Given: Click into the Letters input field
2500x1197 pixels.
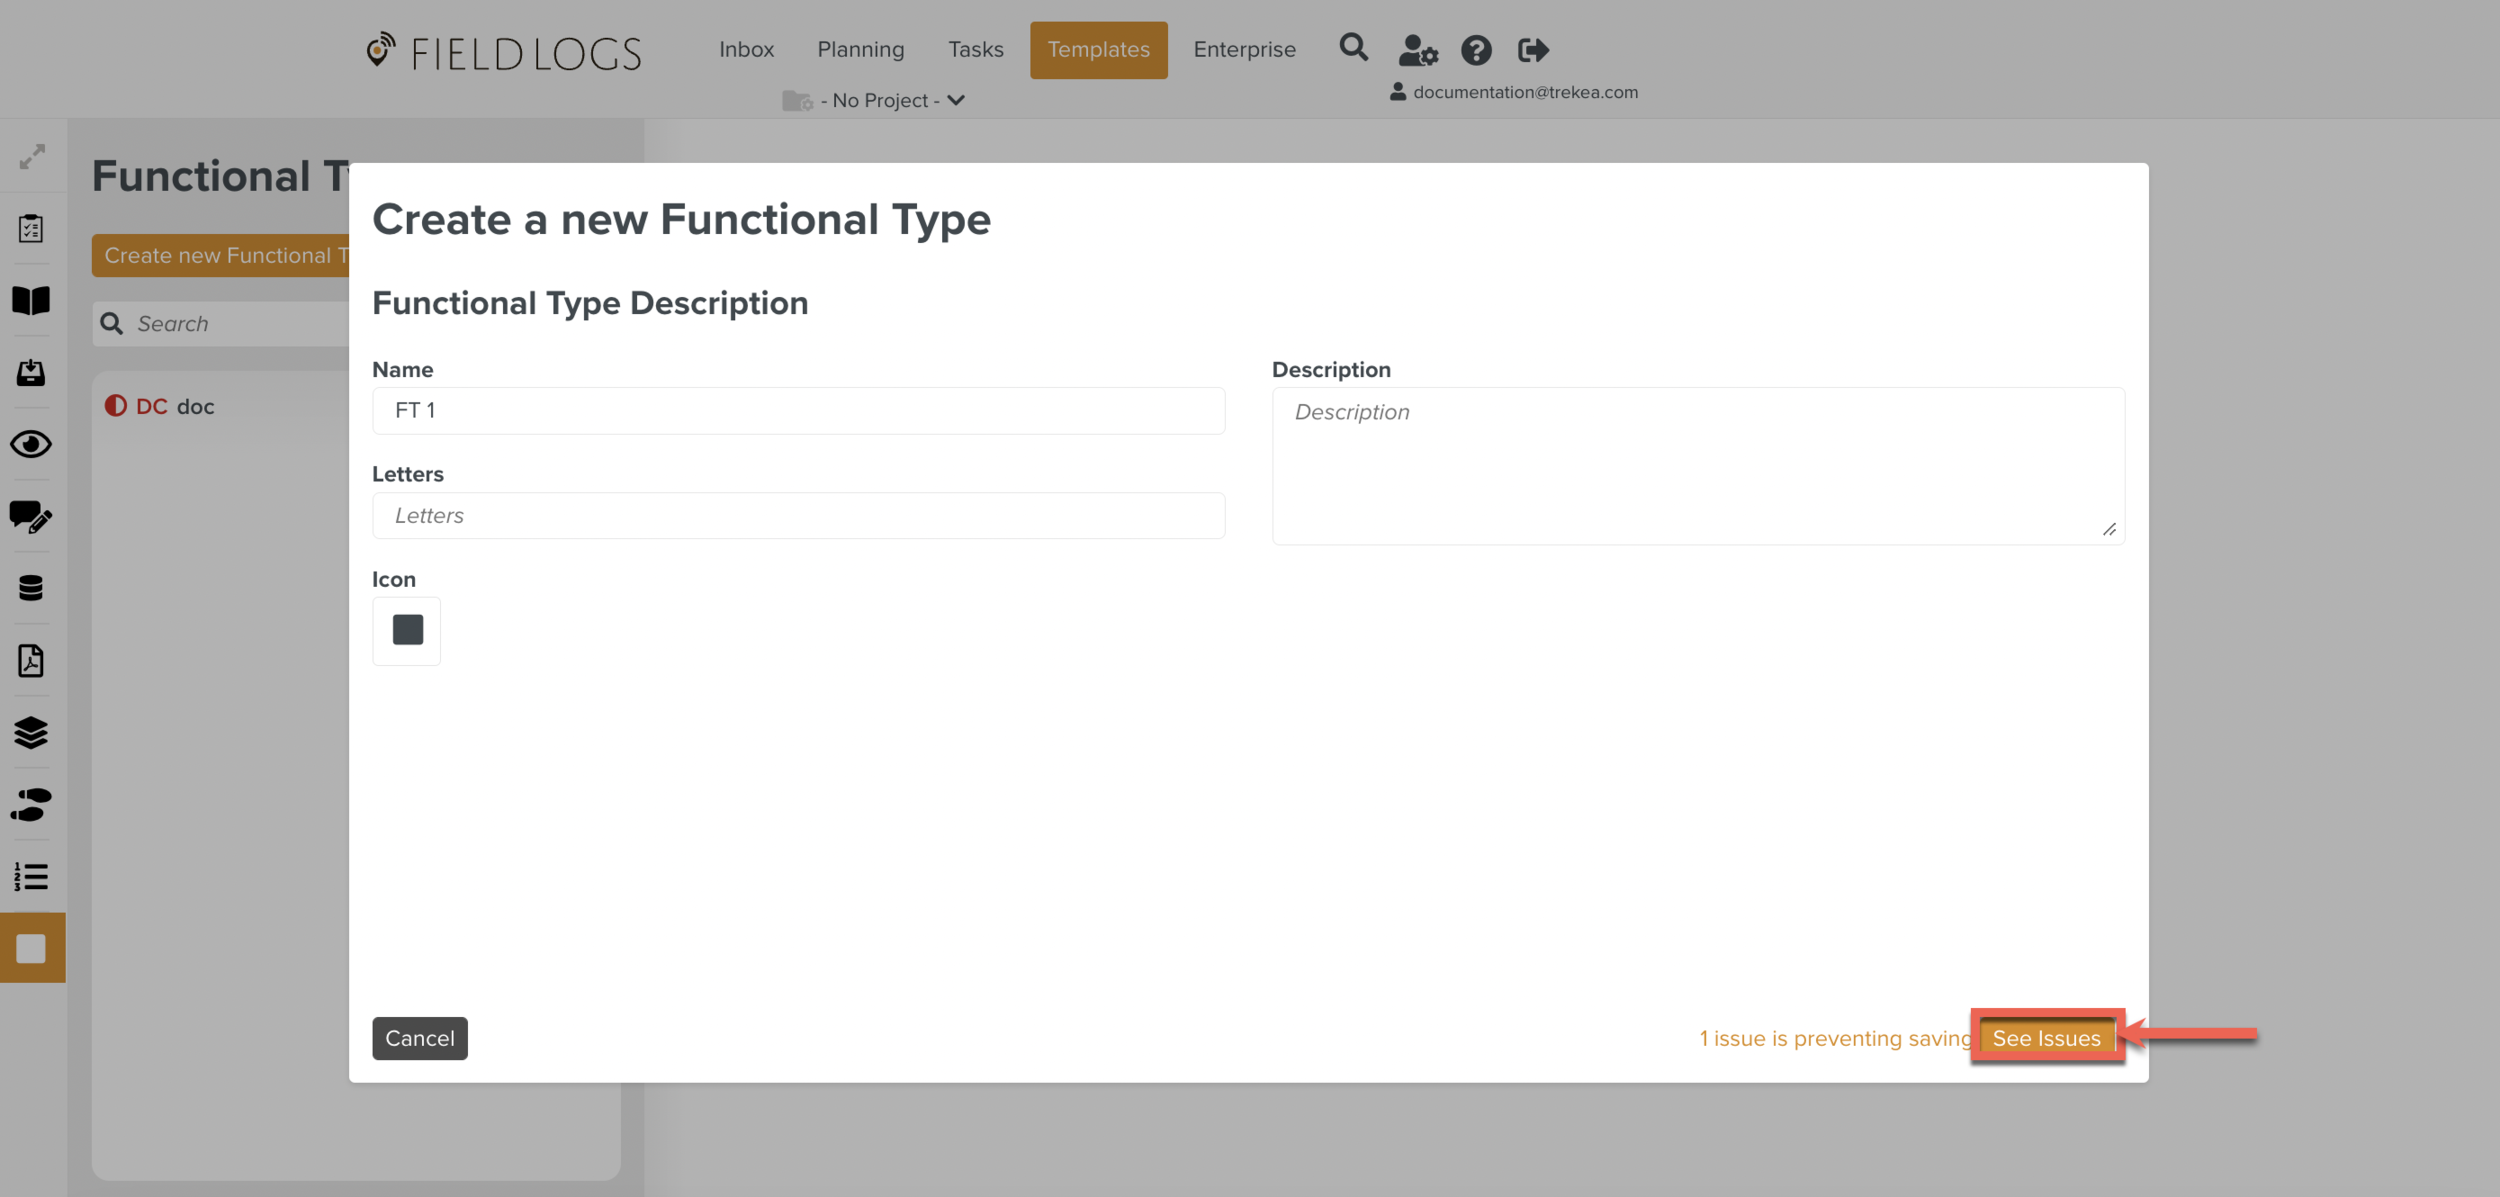Looking at the screenshot, I should pyautogui.click(x=798, y=516).
